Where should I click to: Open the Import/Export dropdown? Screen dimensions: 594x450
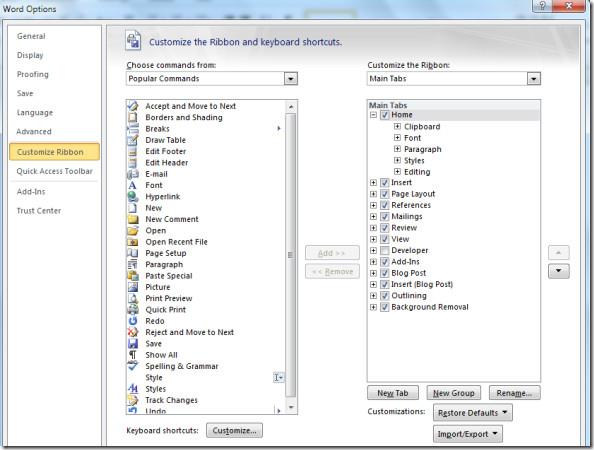pyautogui.click(x=468, y=434)
